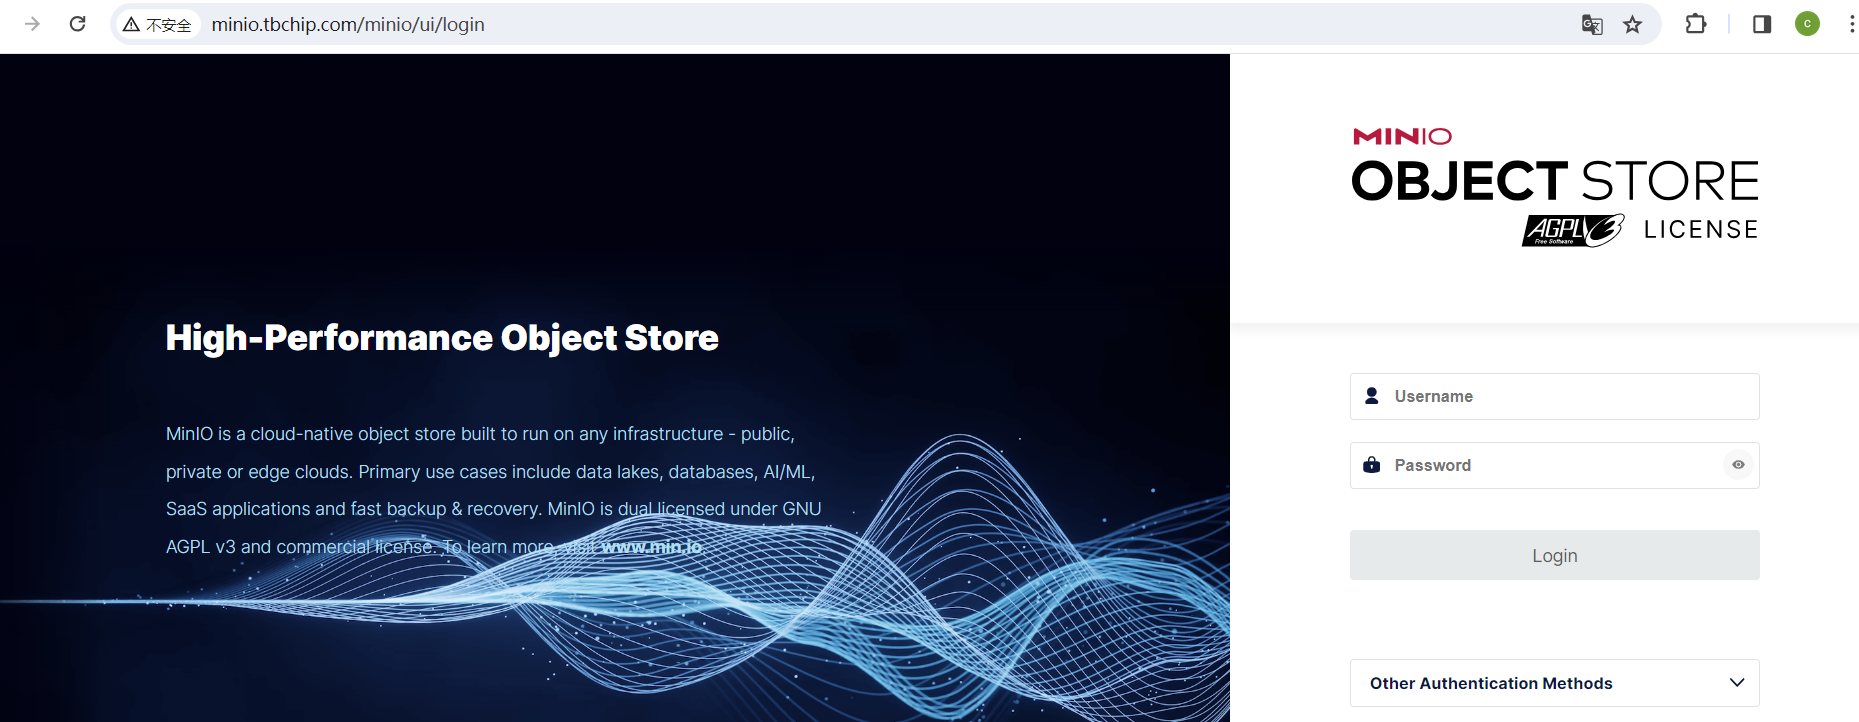Reload the page with refresh icon
The image size is (1859, 722).
tap(78, 24)
